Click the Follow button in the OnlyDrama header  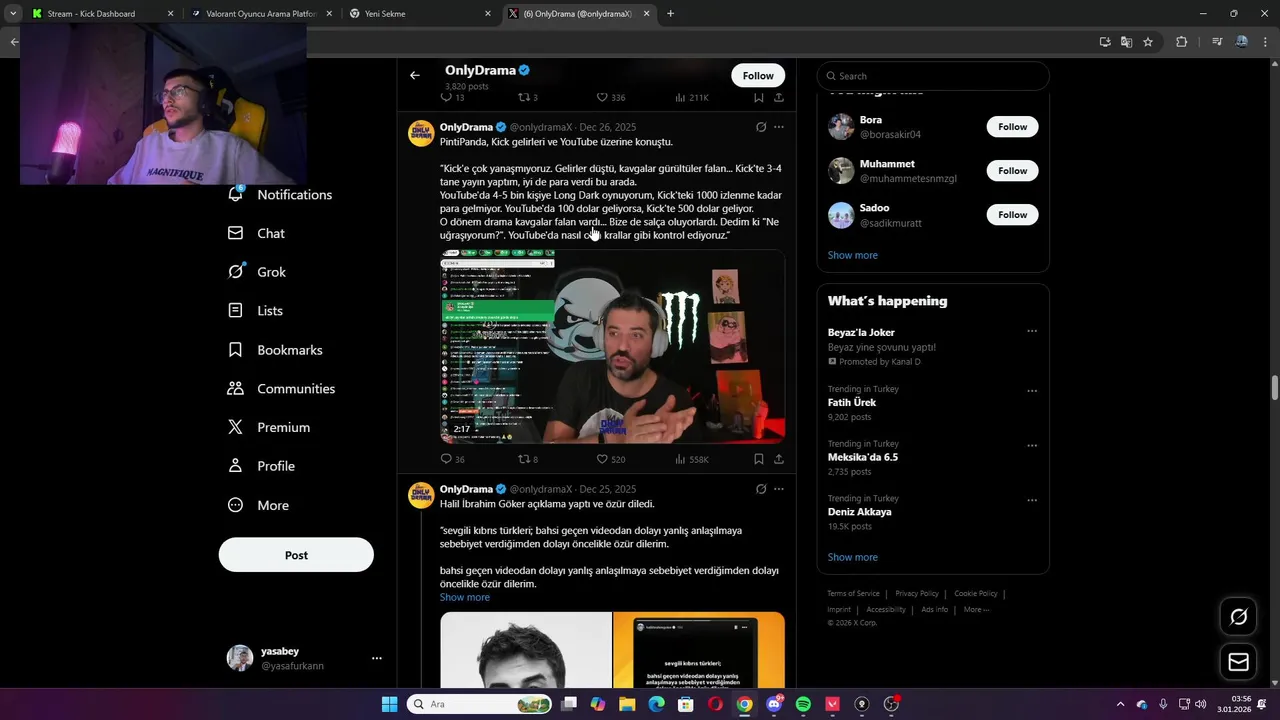point(758,76)
